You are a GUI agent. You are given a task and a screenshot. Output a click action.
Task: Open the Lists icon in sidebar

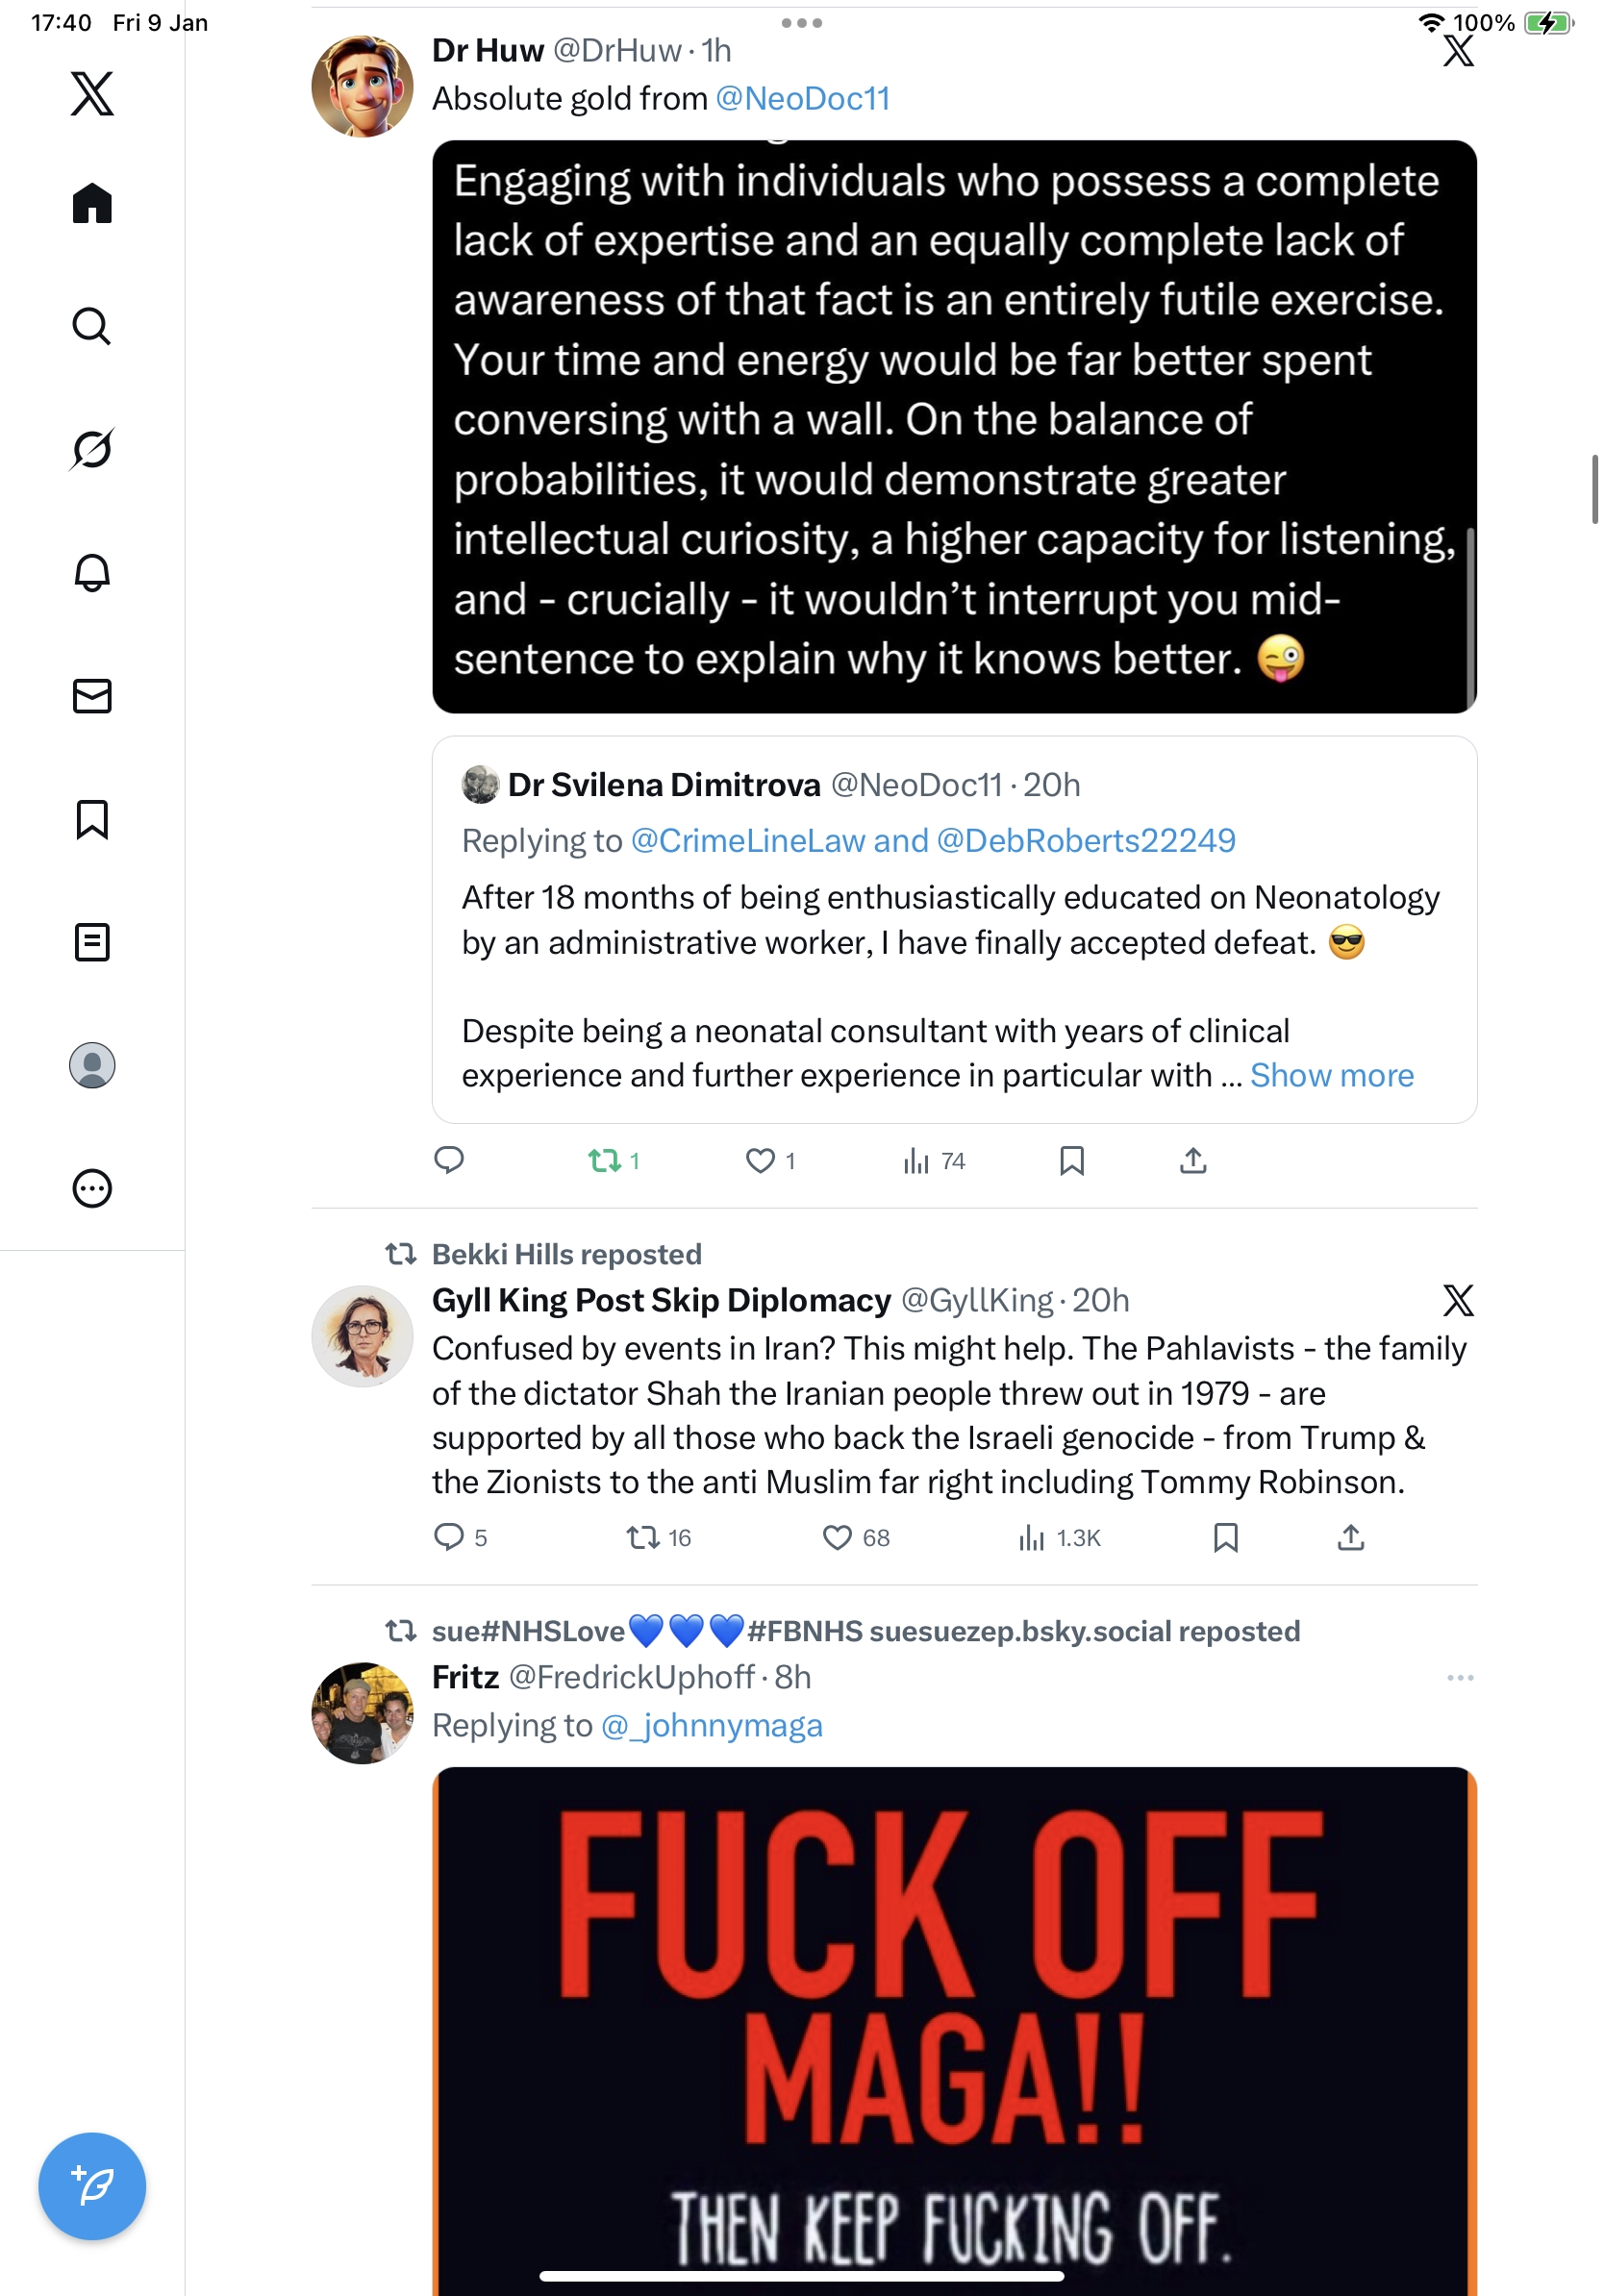point(92,942)
